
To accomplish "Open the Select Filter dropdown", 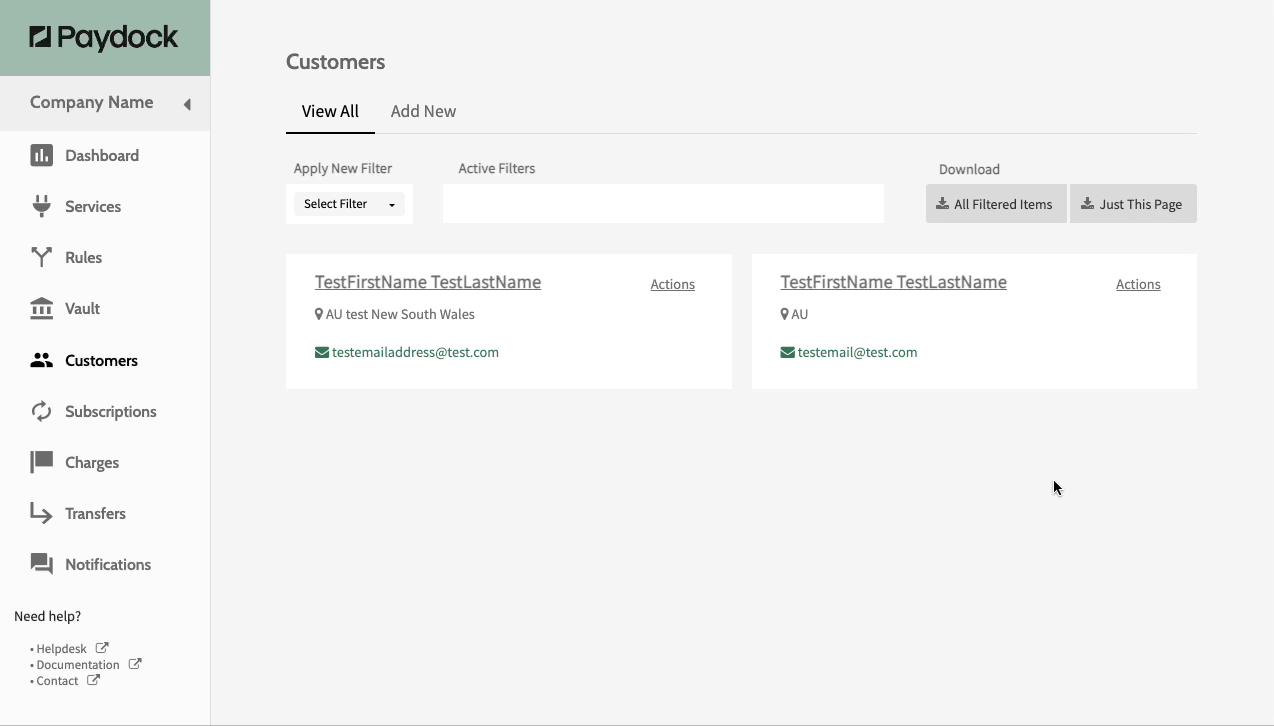I will [349, 204].
